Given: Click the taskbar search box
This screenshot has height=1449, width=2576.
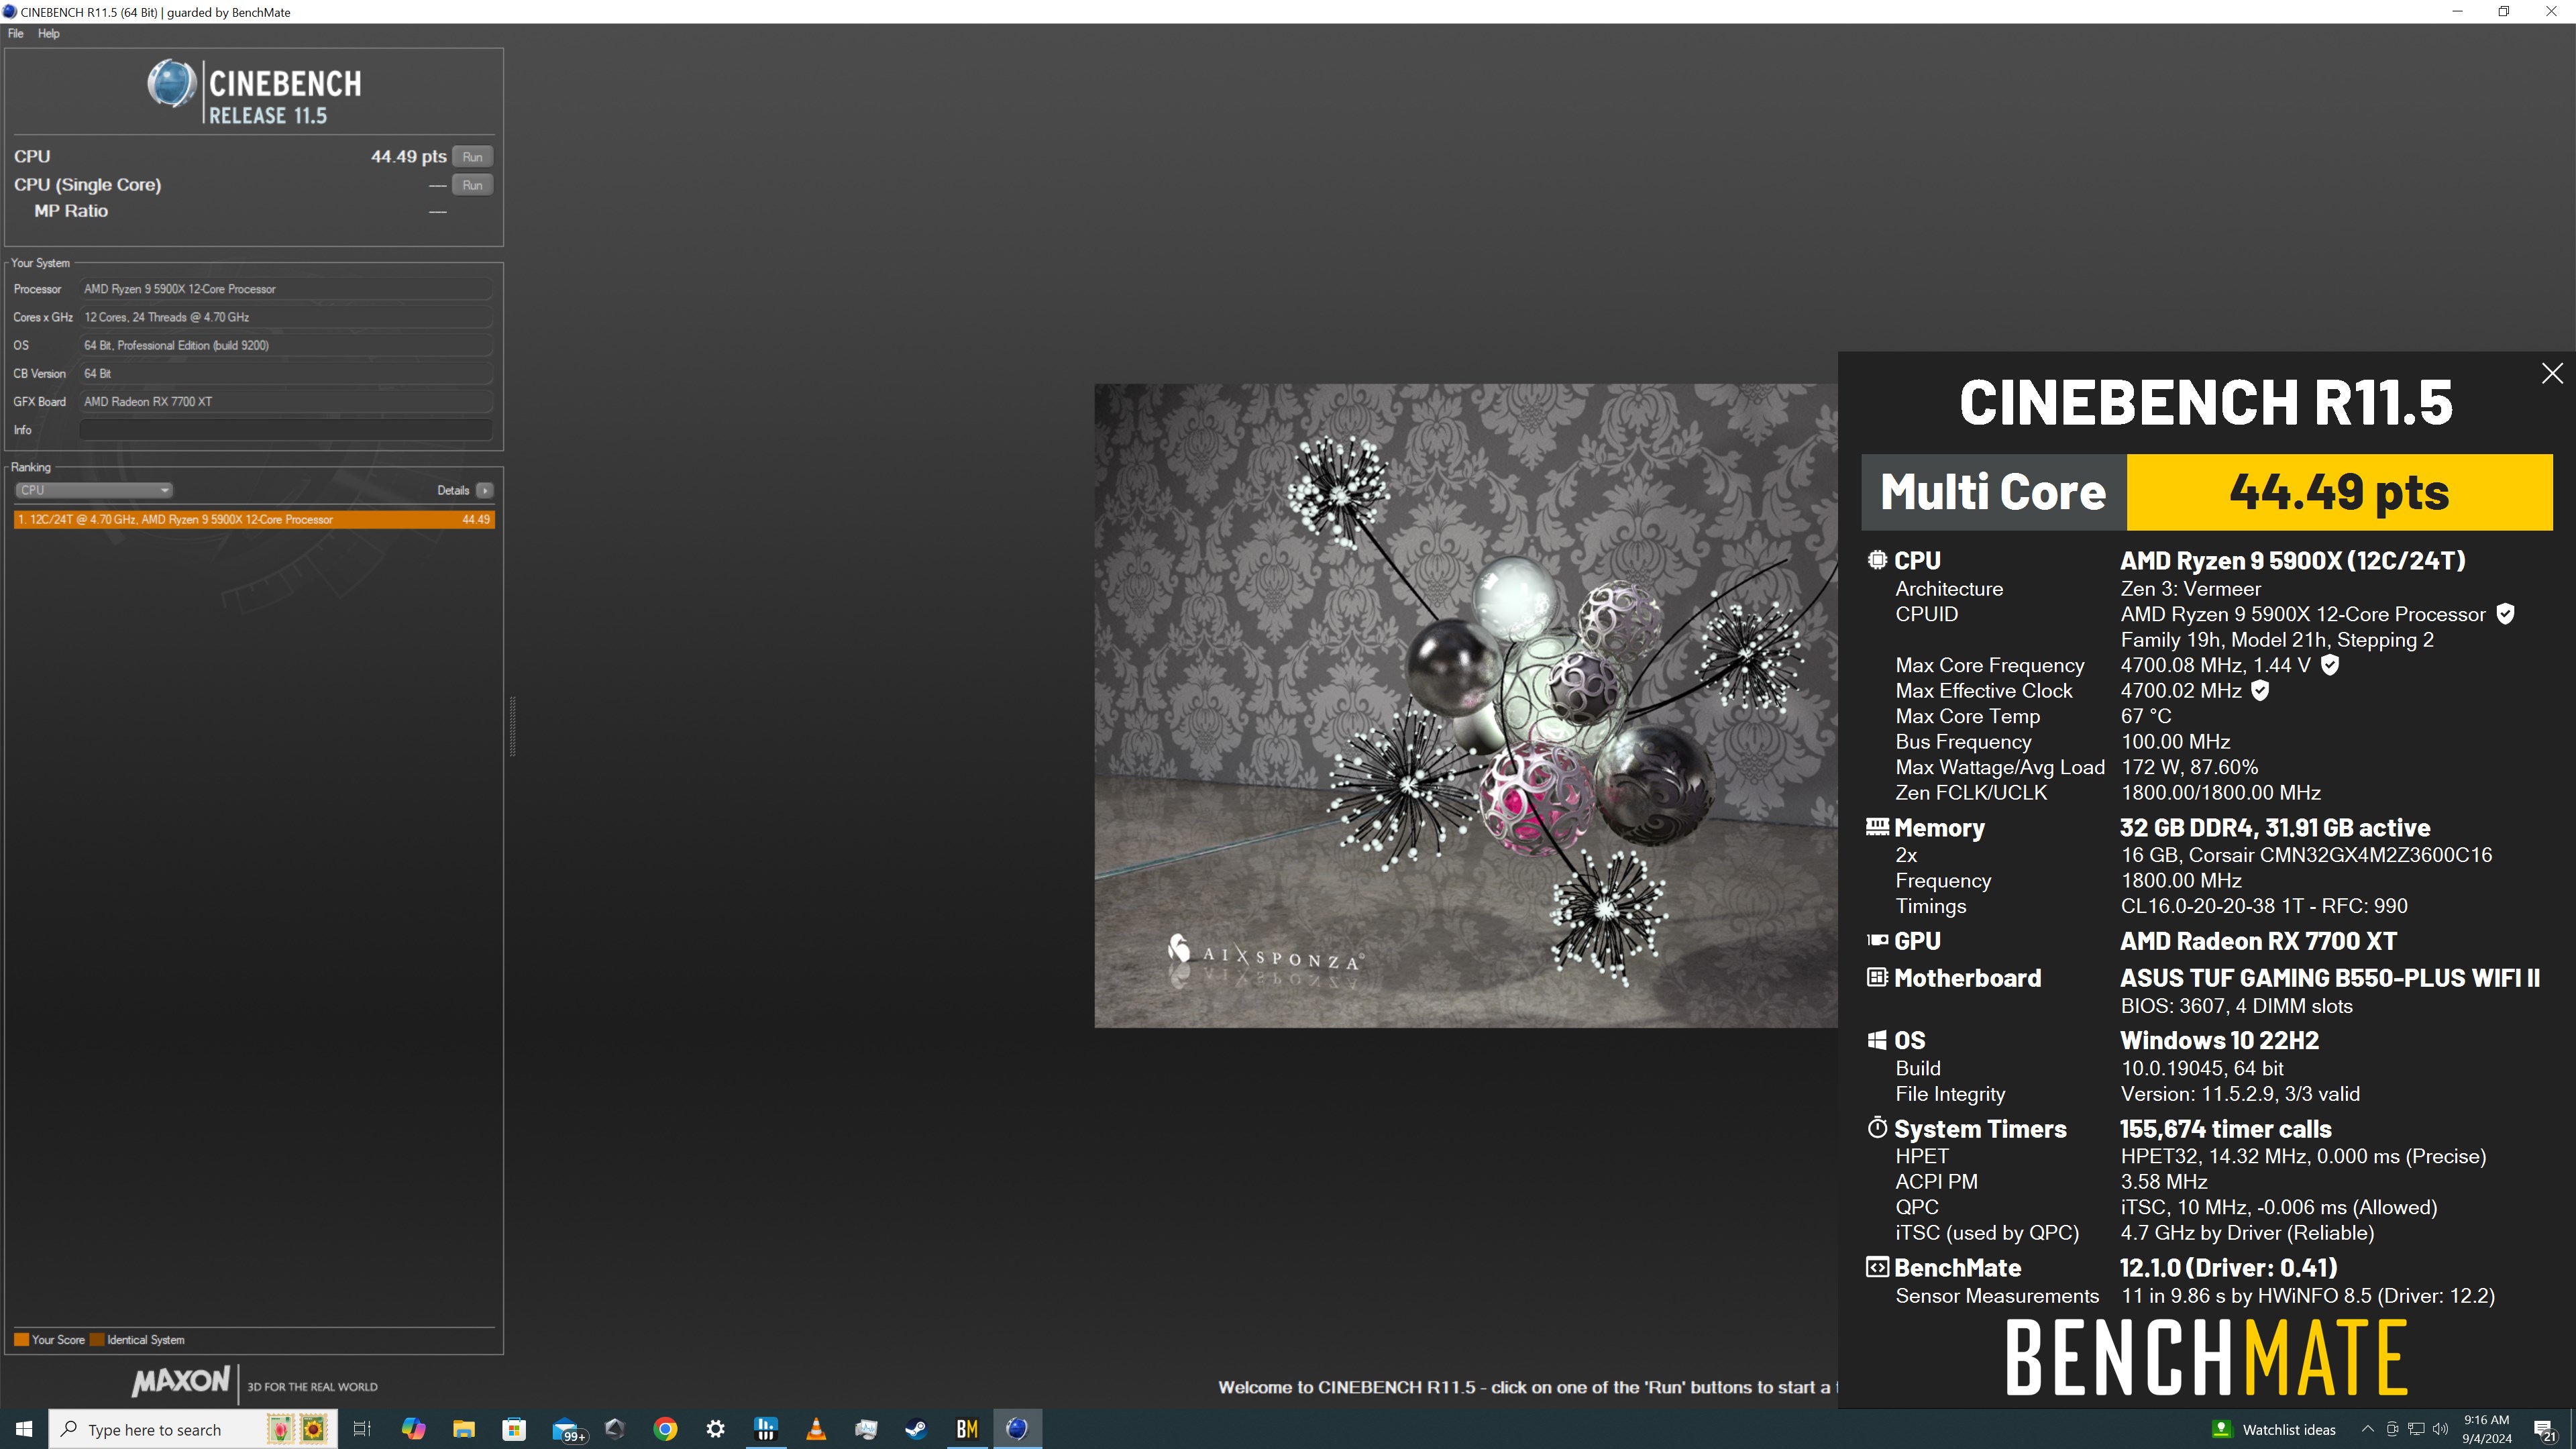Looking at the screenshot, I should click(193, 1429).
